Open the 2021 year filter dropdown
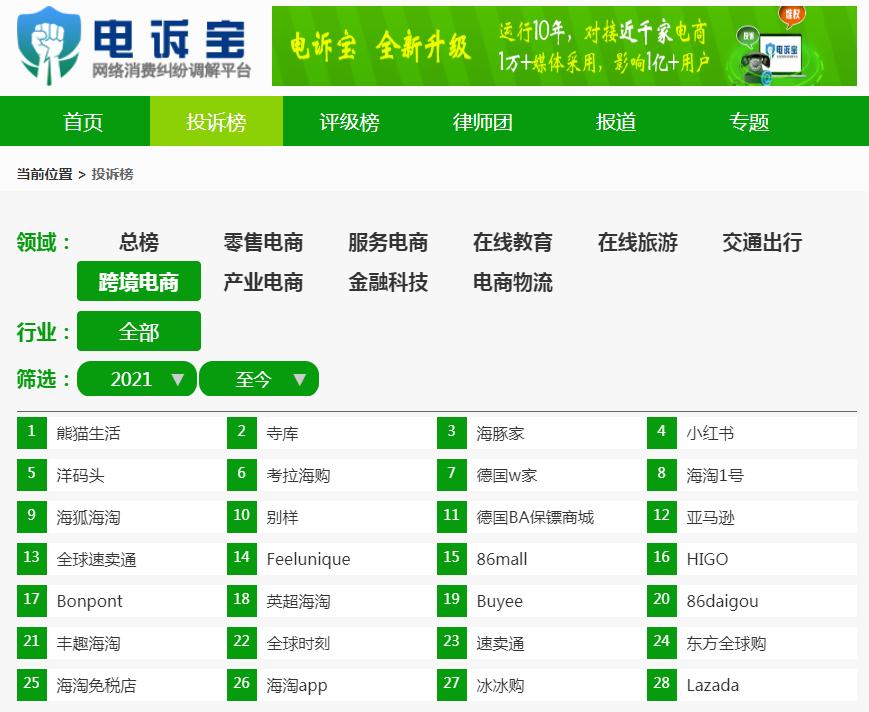 click(136, 379)
